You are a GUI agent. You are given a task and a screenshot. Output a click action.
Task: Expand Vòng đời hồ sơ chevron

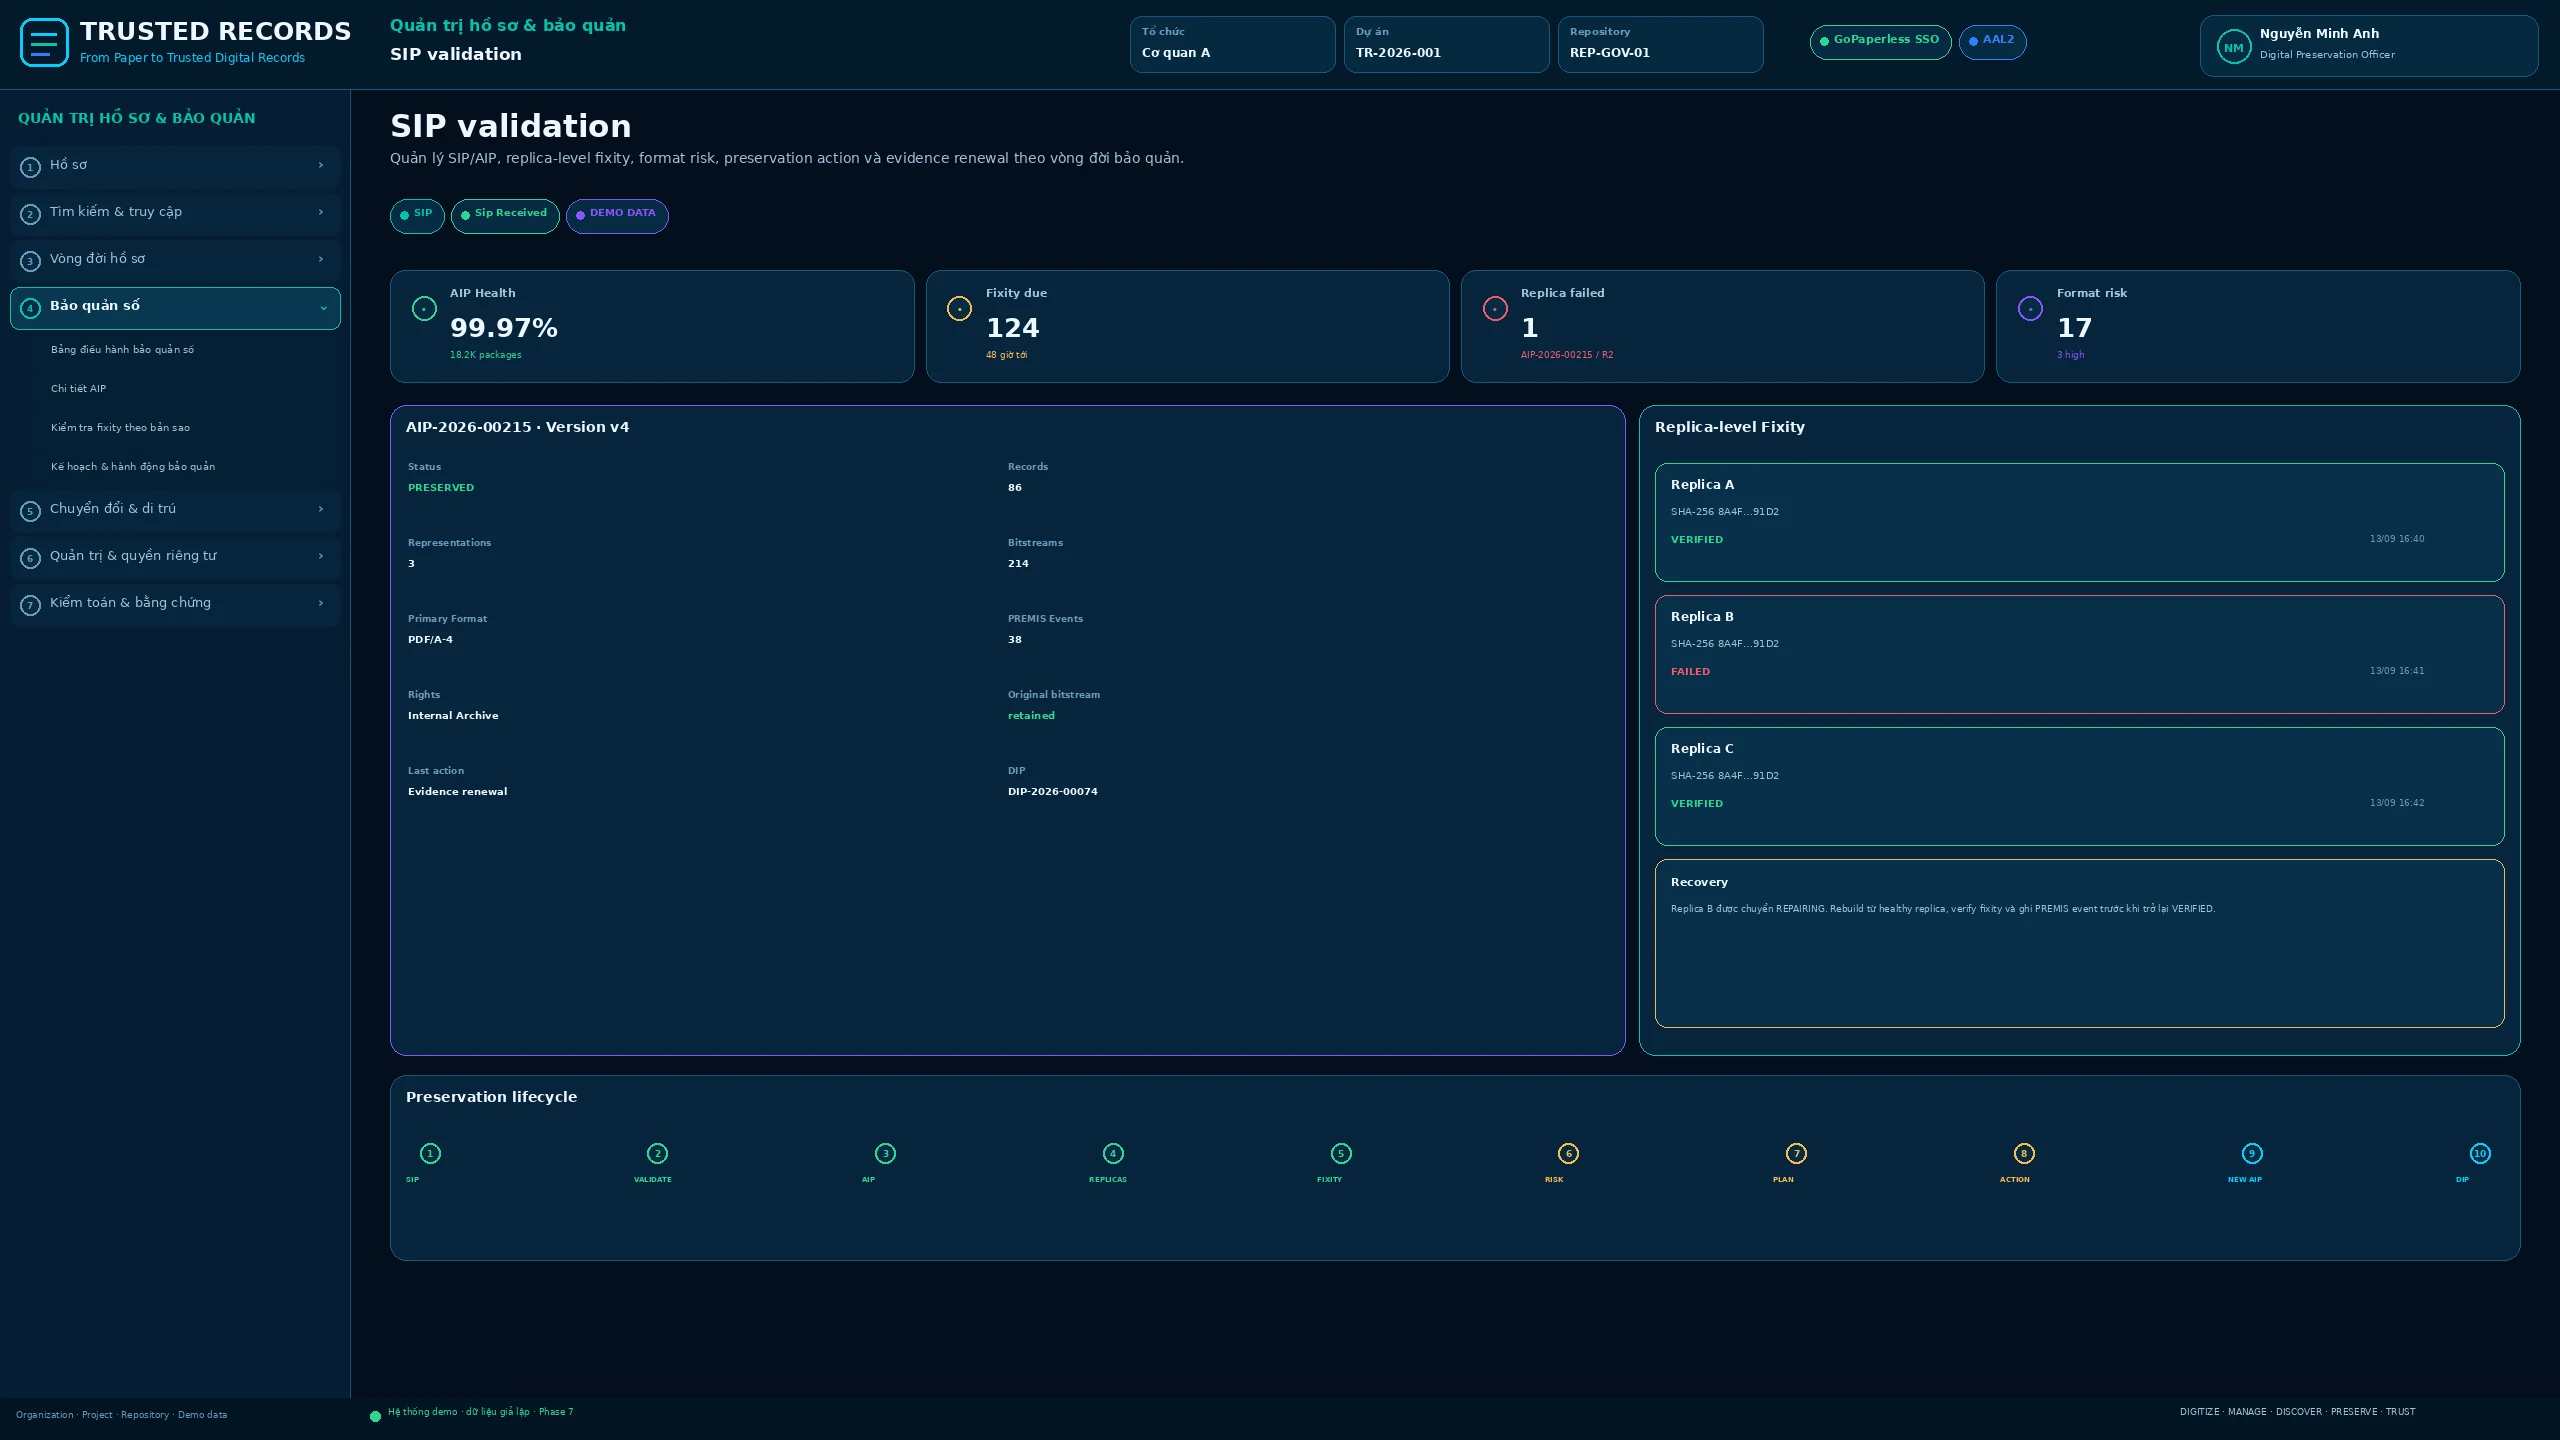tap(321, 259)
